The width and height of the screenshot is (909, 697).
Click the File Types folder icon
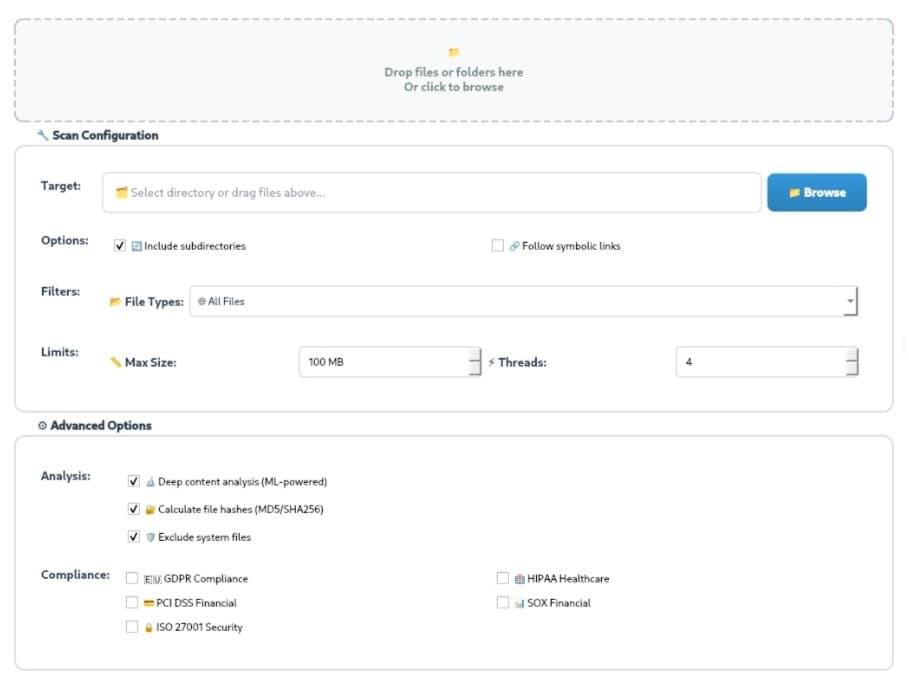[115, 302]
